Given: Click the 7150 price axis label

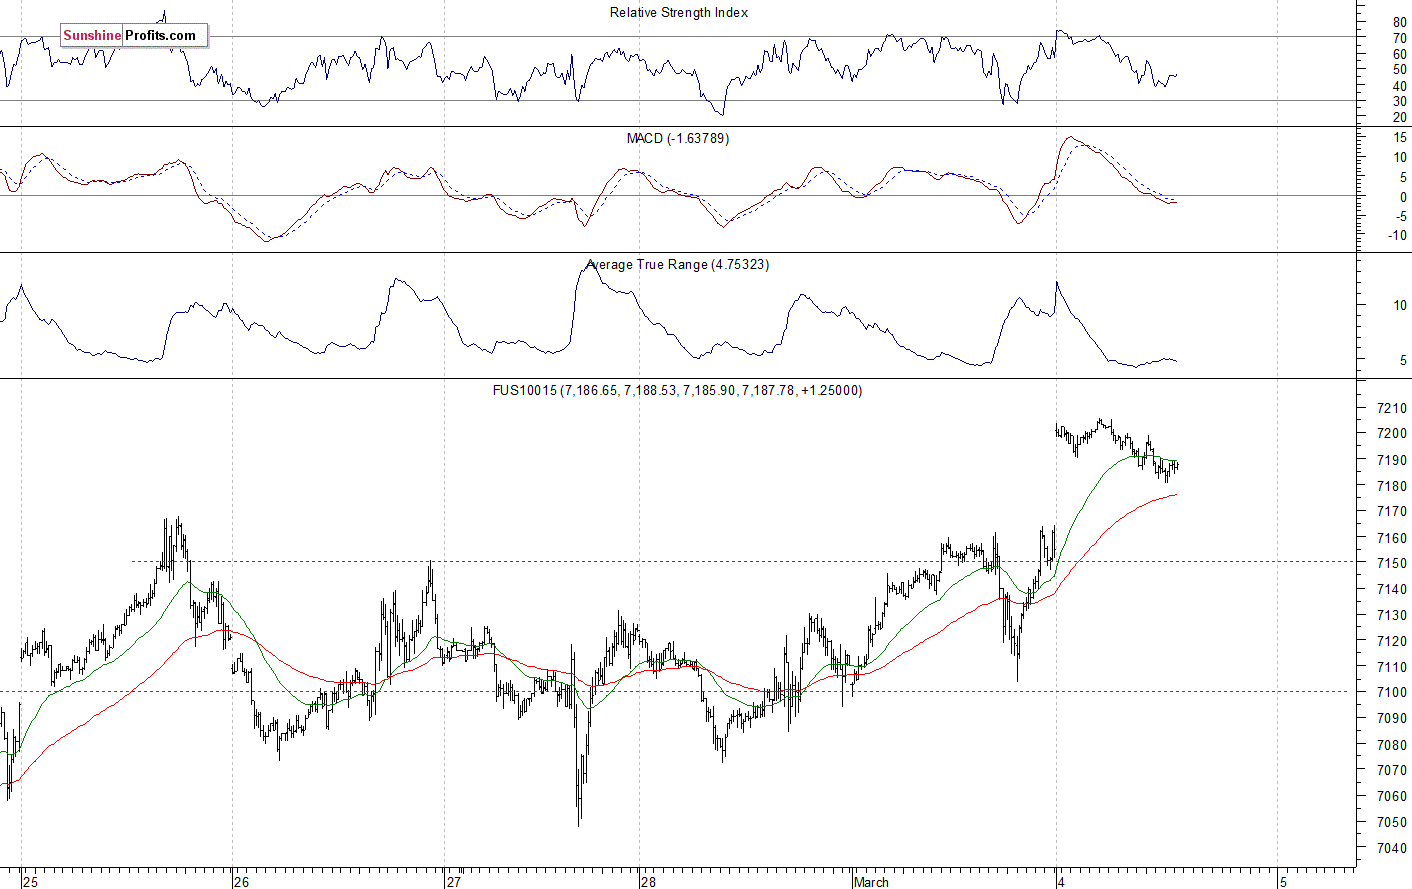Looking at the screenshot, I should [1392, 563].
